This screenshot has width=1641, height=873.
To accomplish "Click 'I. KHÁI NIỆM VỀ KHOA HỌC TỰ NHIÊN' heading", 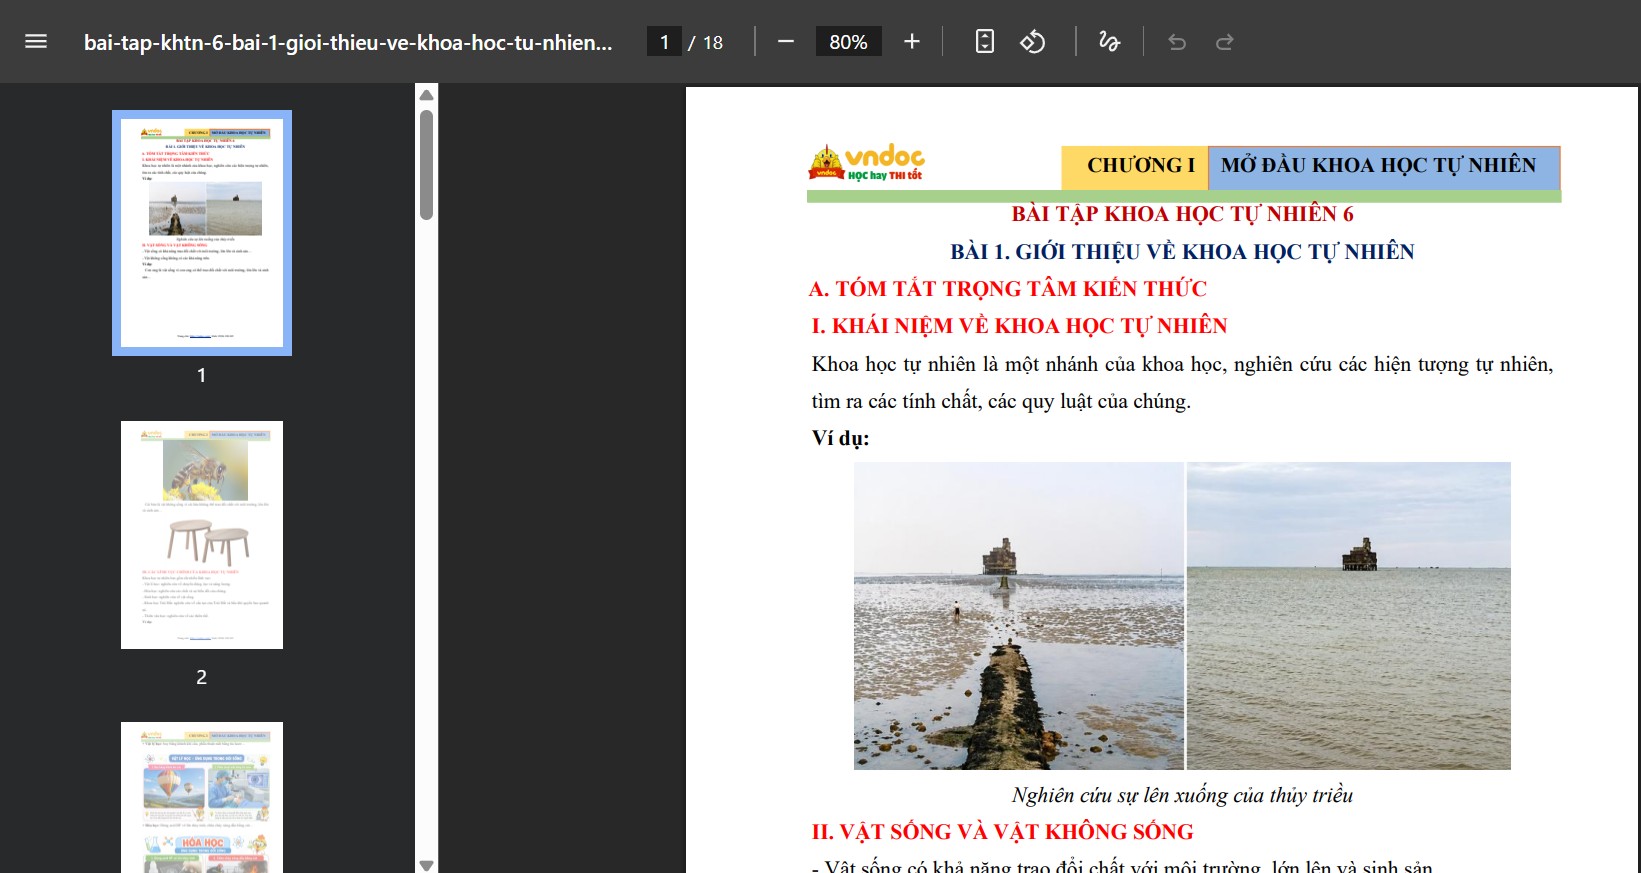I will pyautogui.click(x=1019, y=326).
